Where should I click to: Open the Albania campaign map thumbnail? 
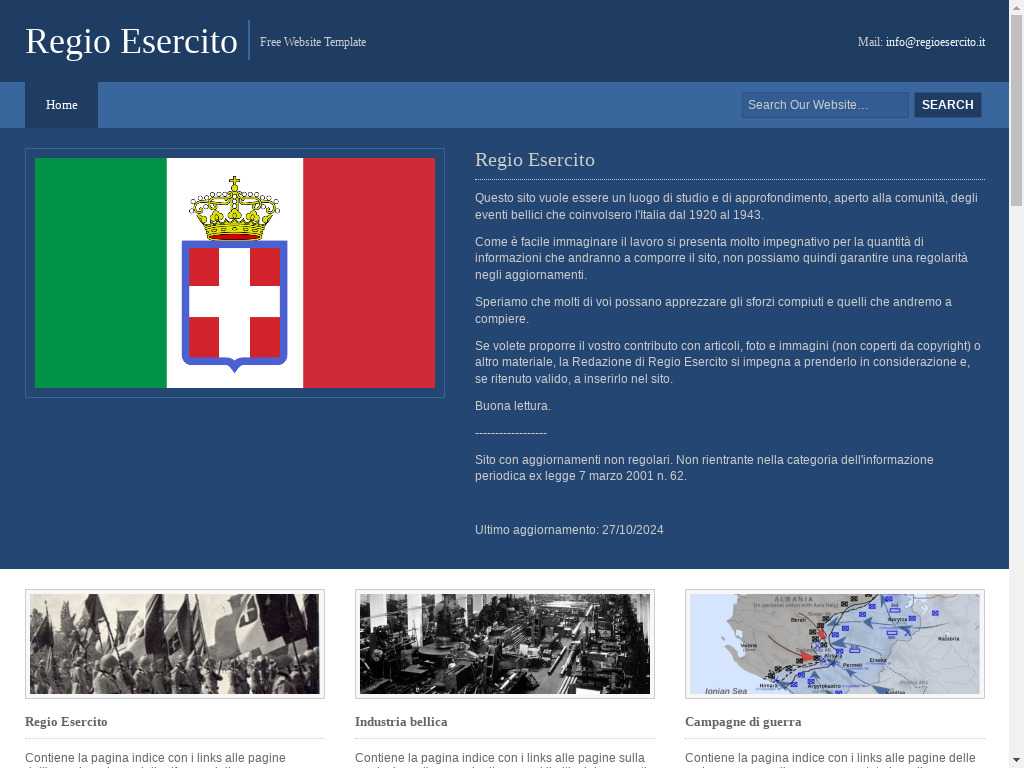(835, 644)
